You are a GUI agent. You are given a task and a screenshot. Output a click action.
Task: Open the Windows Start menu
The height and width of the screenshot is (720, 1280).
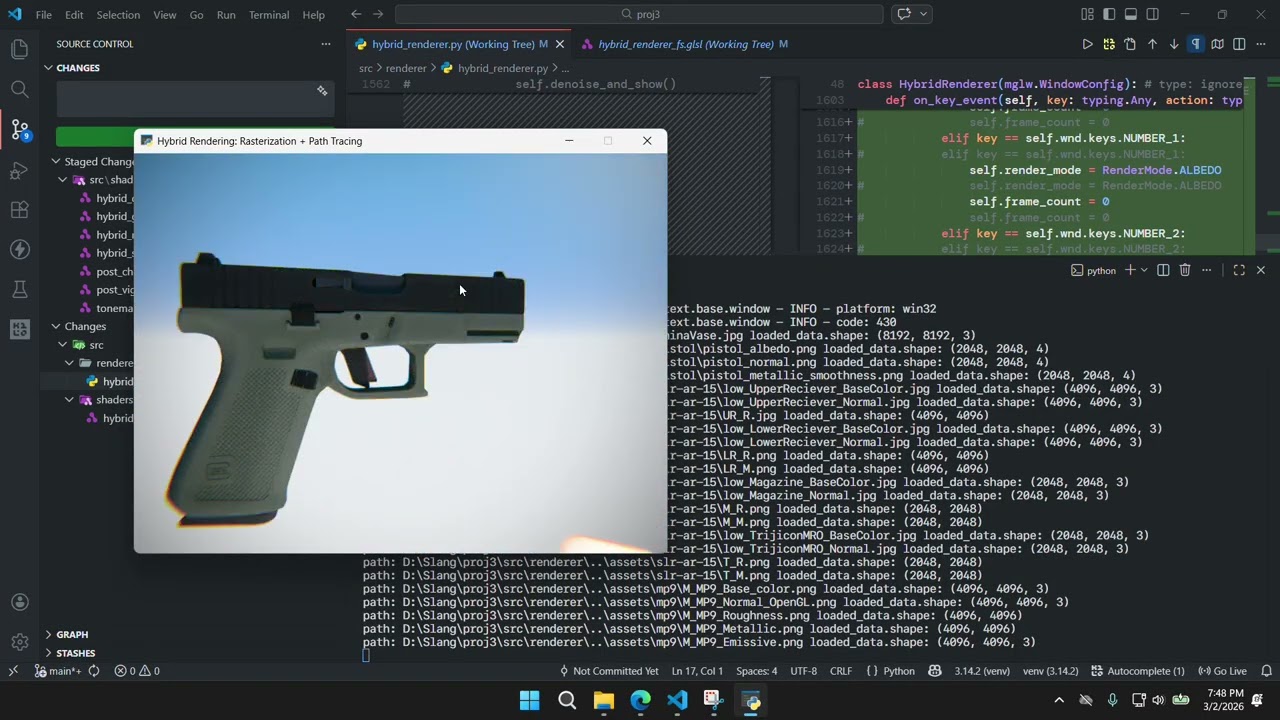tap(530, 700)
